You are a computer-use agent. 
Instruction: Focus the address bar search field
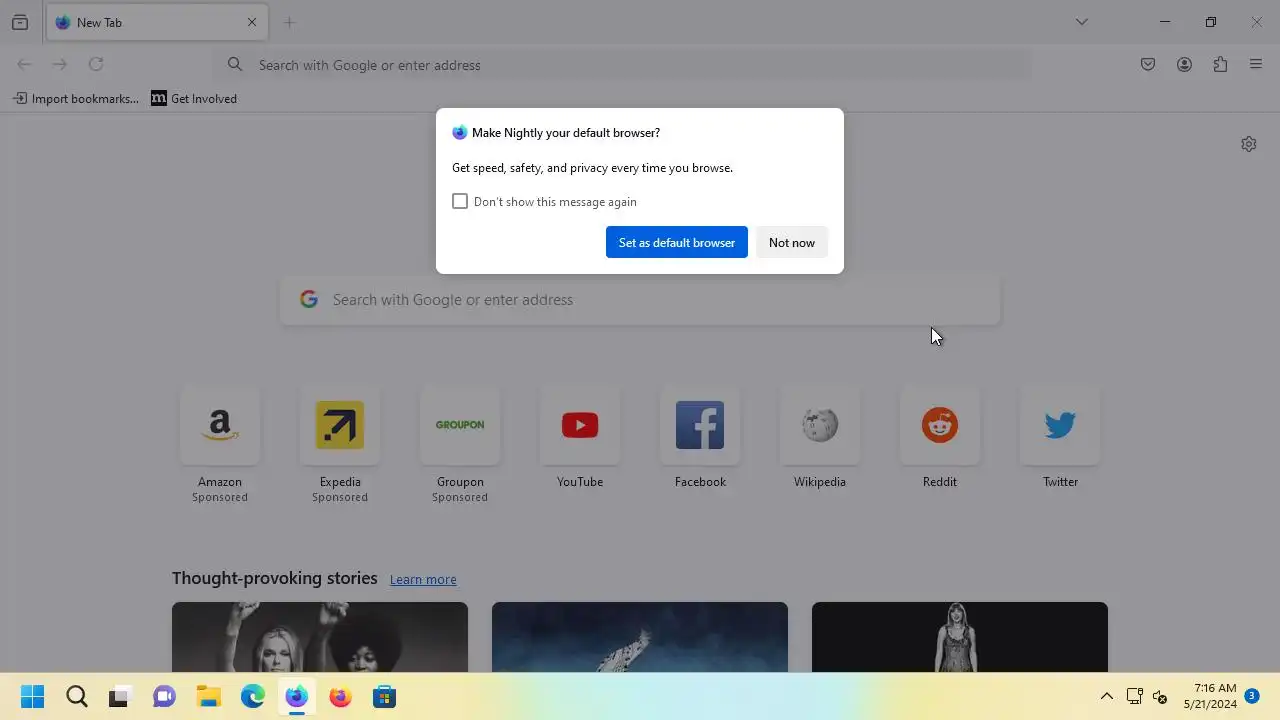point(623,64)
